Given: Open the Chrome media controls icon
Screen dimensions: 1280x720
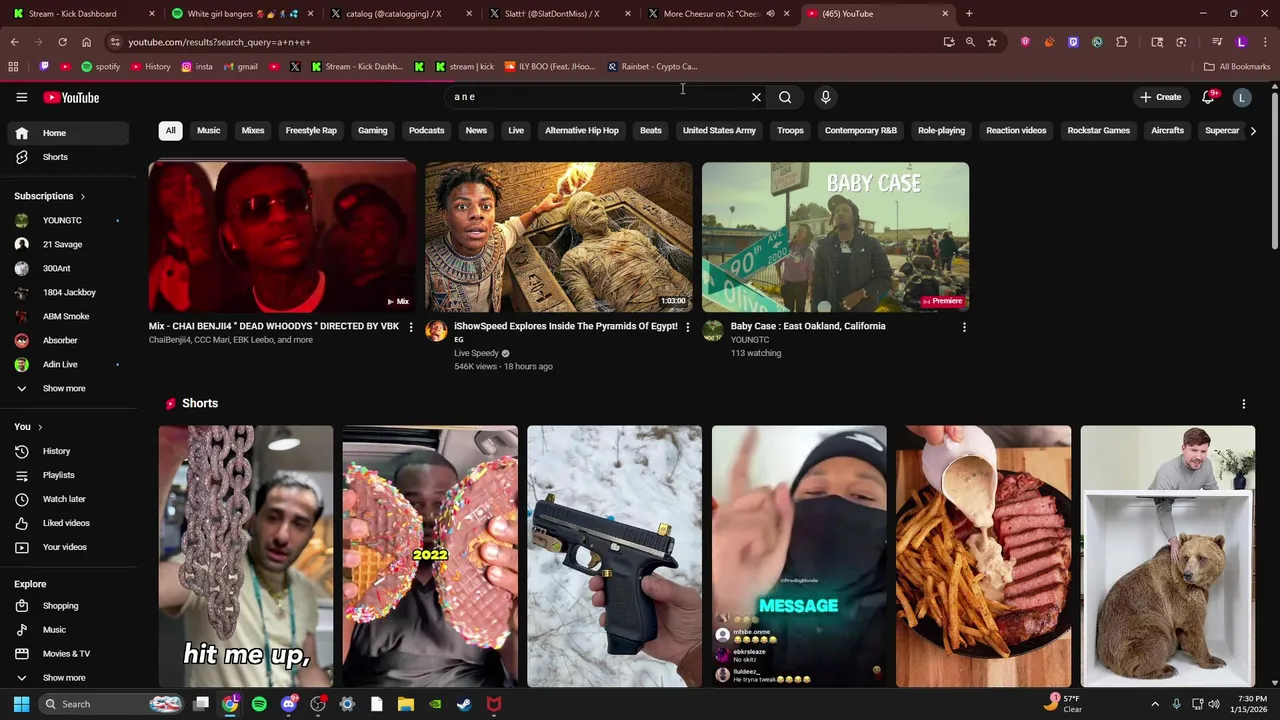Looking at the screenshot, I should click(x=1217, y=42).
